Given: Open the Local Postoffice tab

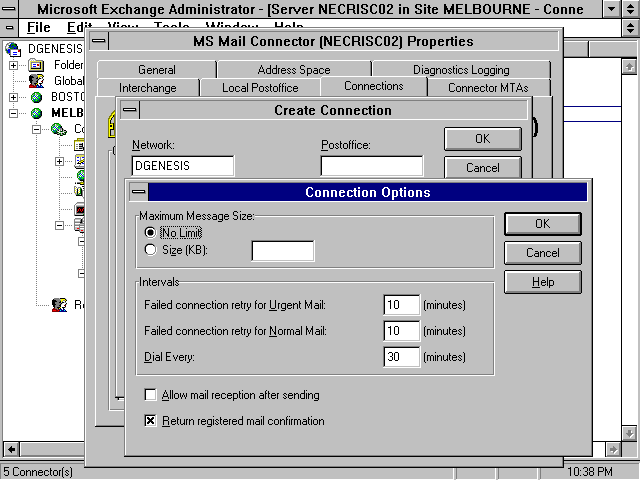Looking at the screenshot, I should point(260,88).
